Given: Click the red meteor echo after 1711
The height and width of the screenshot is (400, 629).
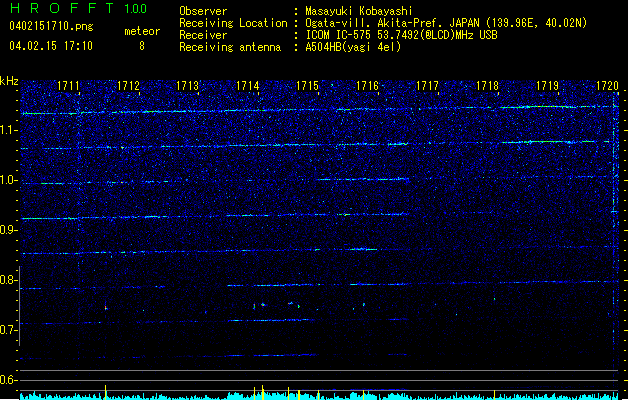Looking at the screenshot, I should (x=106, y=308).
